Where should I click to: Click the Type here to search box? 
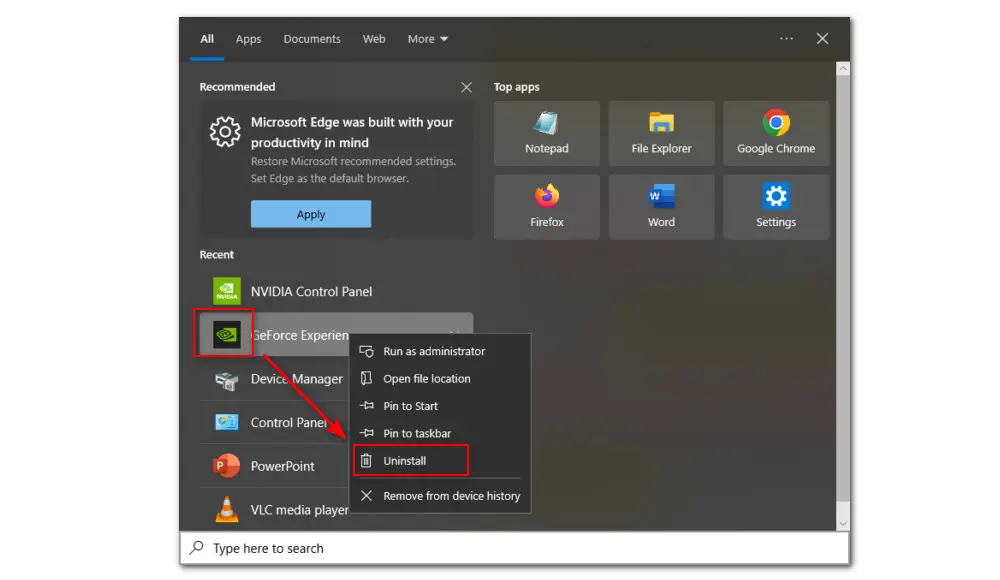coord(514,548)
